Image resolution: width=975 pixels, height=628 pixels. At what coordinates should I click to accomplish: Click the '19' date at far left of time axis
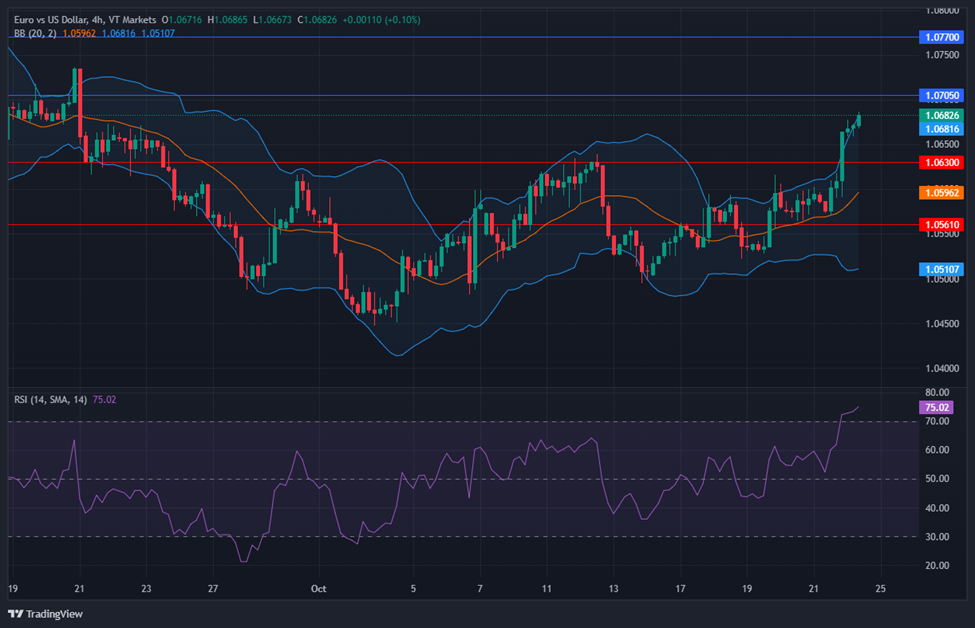(x=12, y=589)
